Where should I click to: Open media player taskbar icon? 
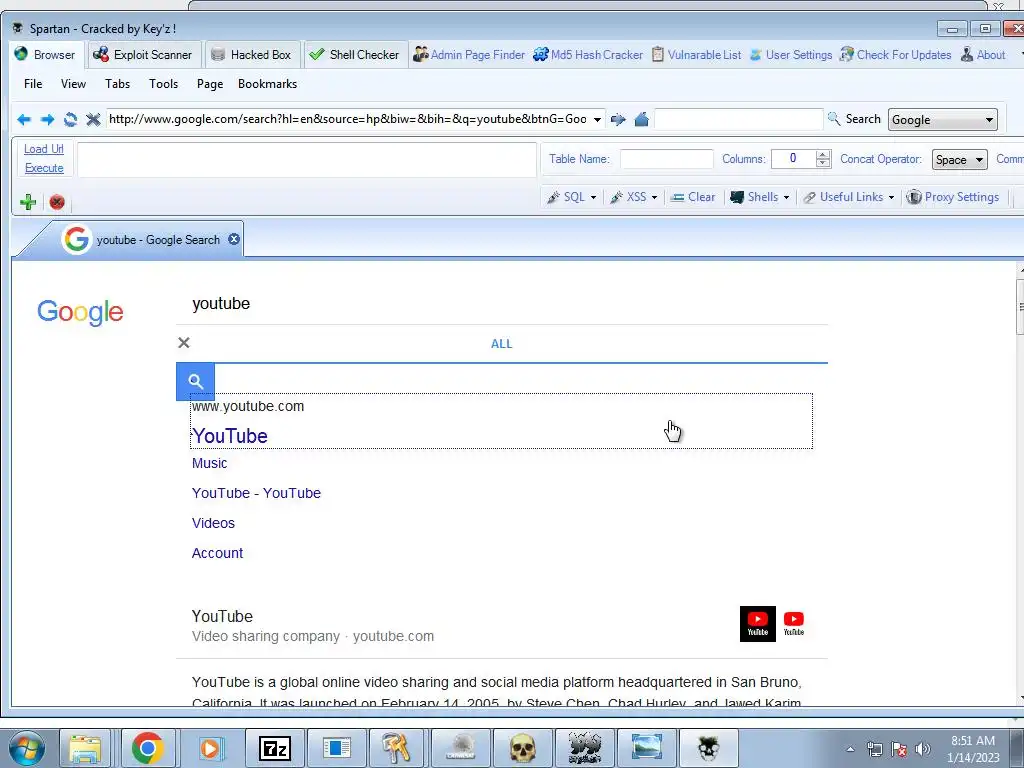(210, 748)
